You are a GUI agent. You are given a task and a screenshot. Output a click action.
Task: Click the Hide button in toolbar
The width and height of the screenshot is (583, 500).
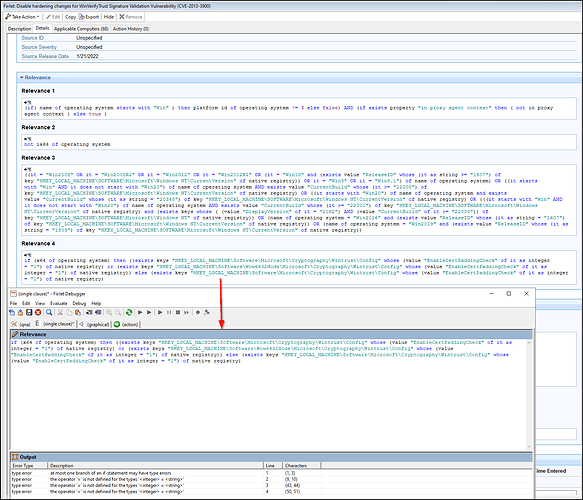pos(109,17)
